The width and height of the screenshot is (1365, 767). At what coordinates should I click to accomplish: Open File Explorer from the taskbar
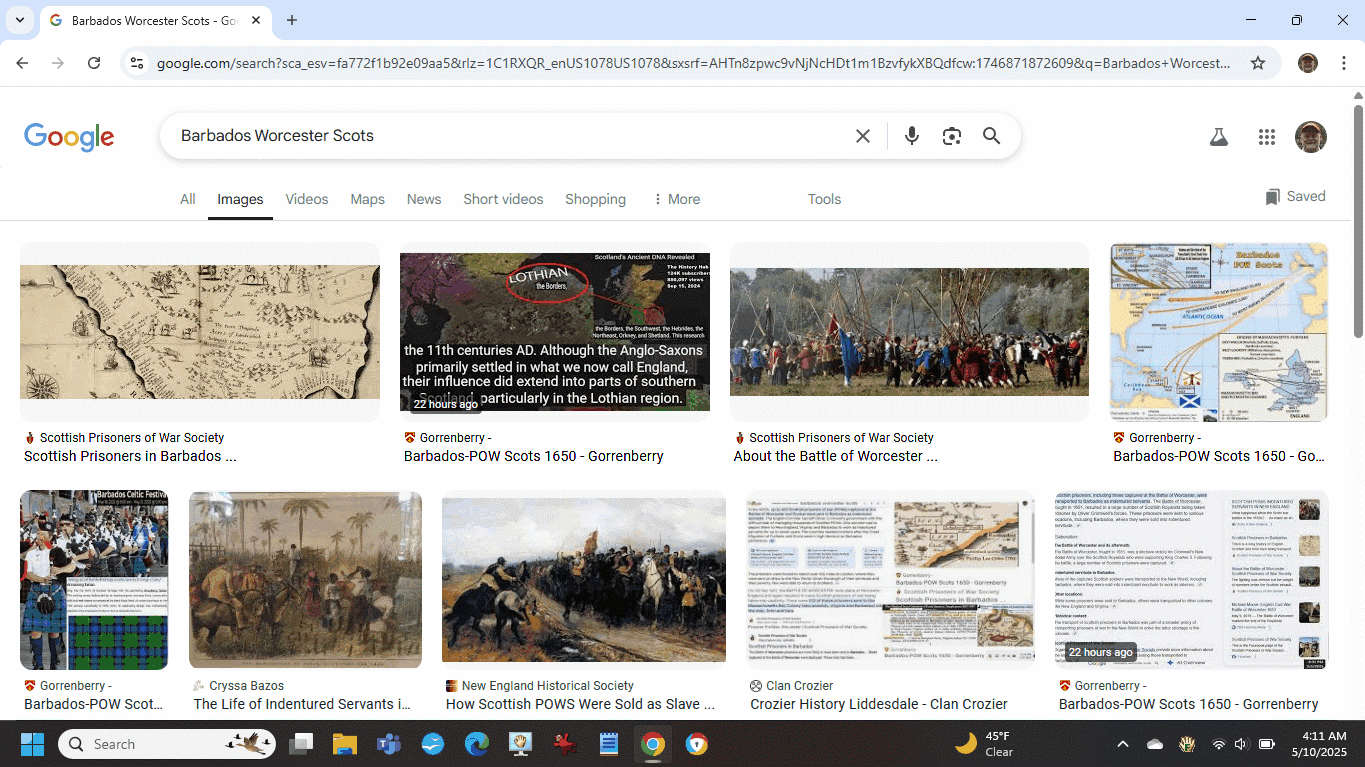click(x=344, y=744)
